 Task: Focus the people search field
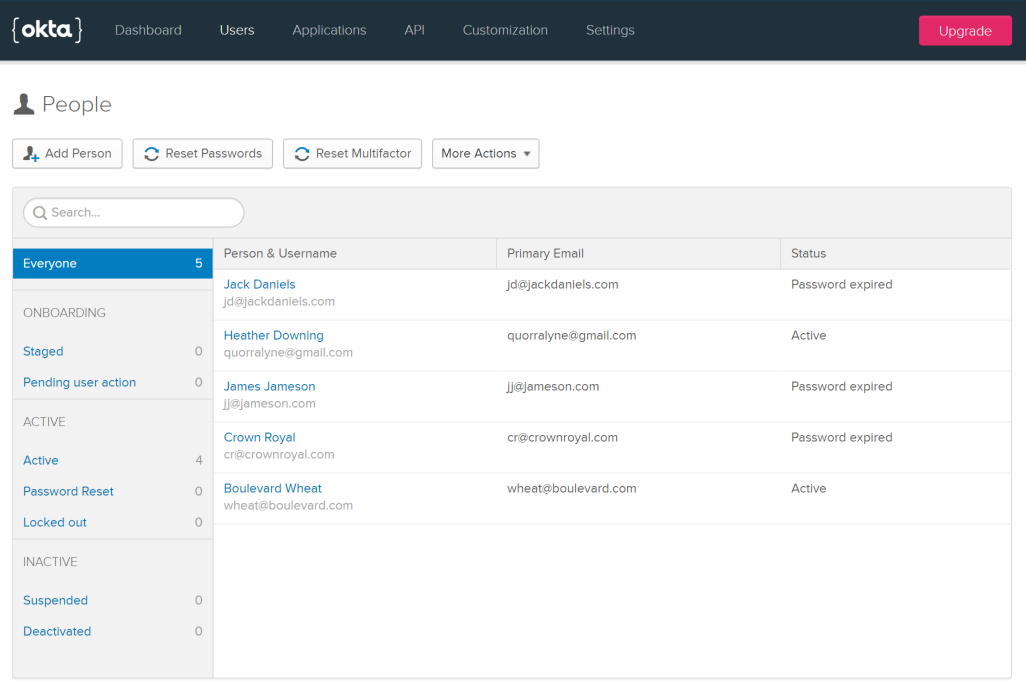tap(140, 213)
